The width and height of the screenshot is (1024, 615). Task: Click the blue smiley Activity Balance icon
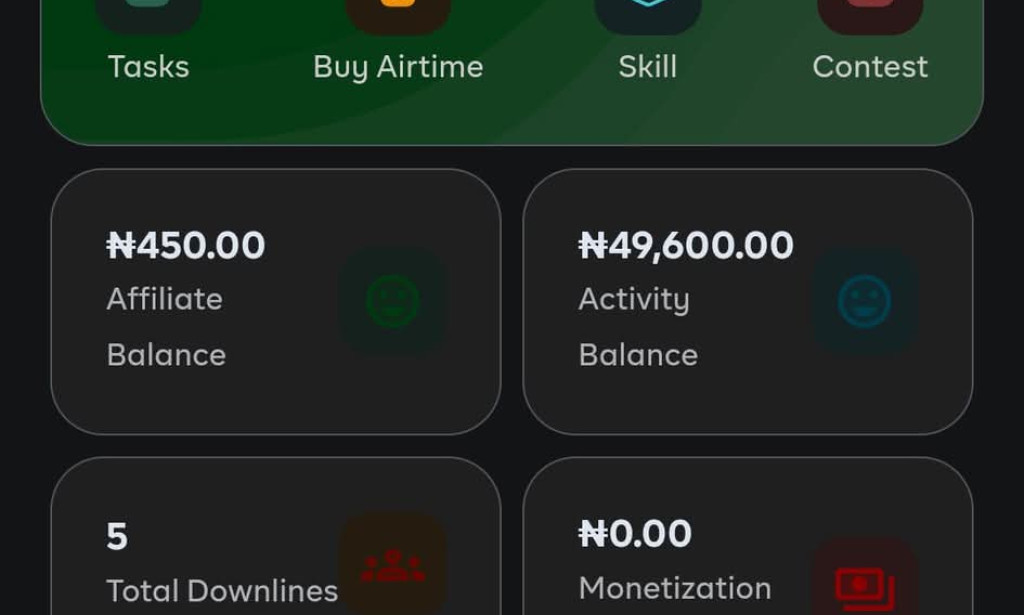[865, 300]
